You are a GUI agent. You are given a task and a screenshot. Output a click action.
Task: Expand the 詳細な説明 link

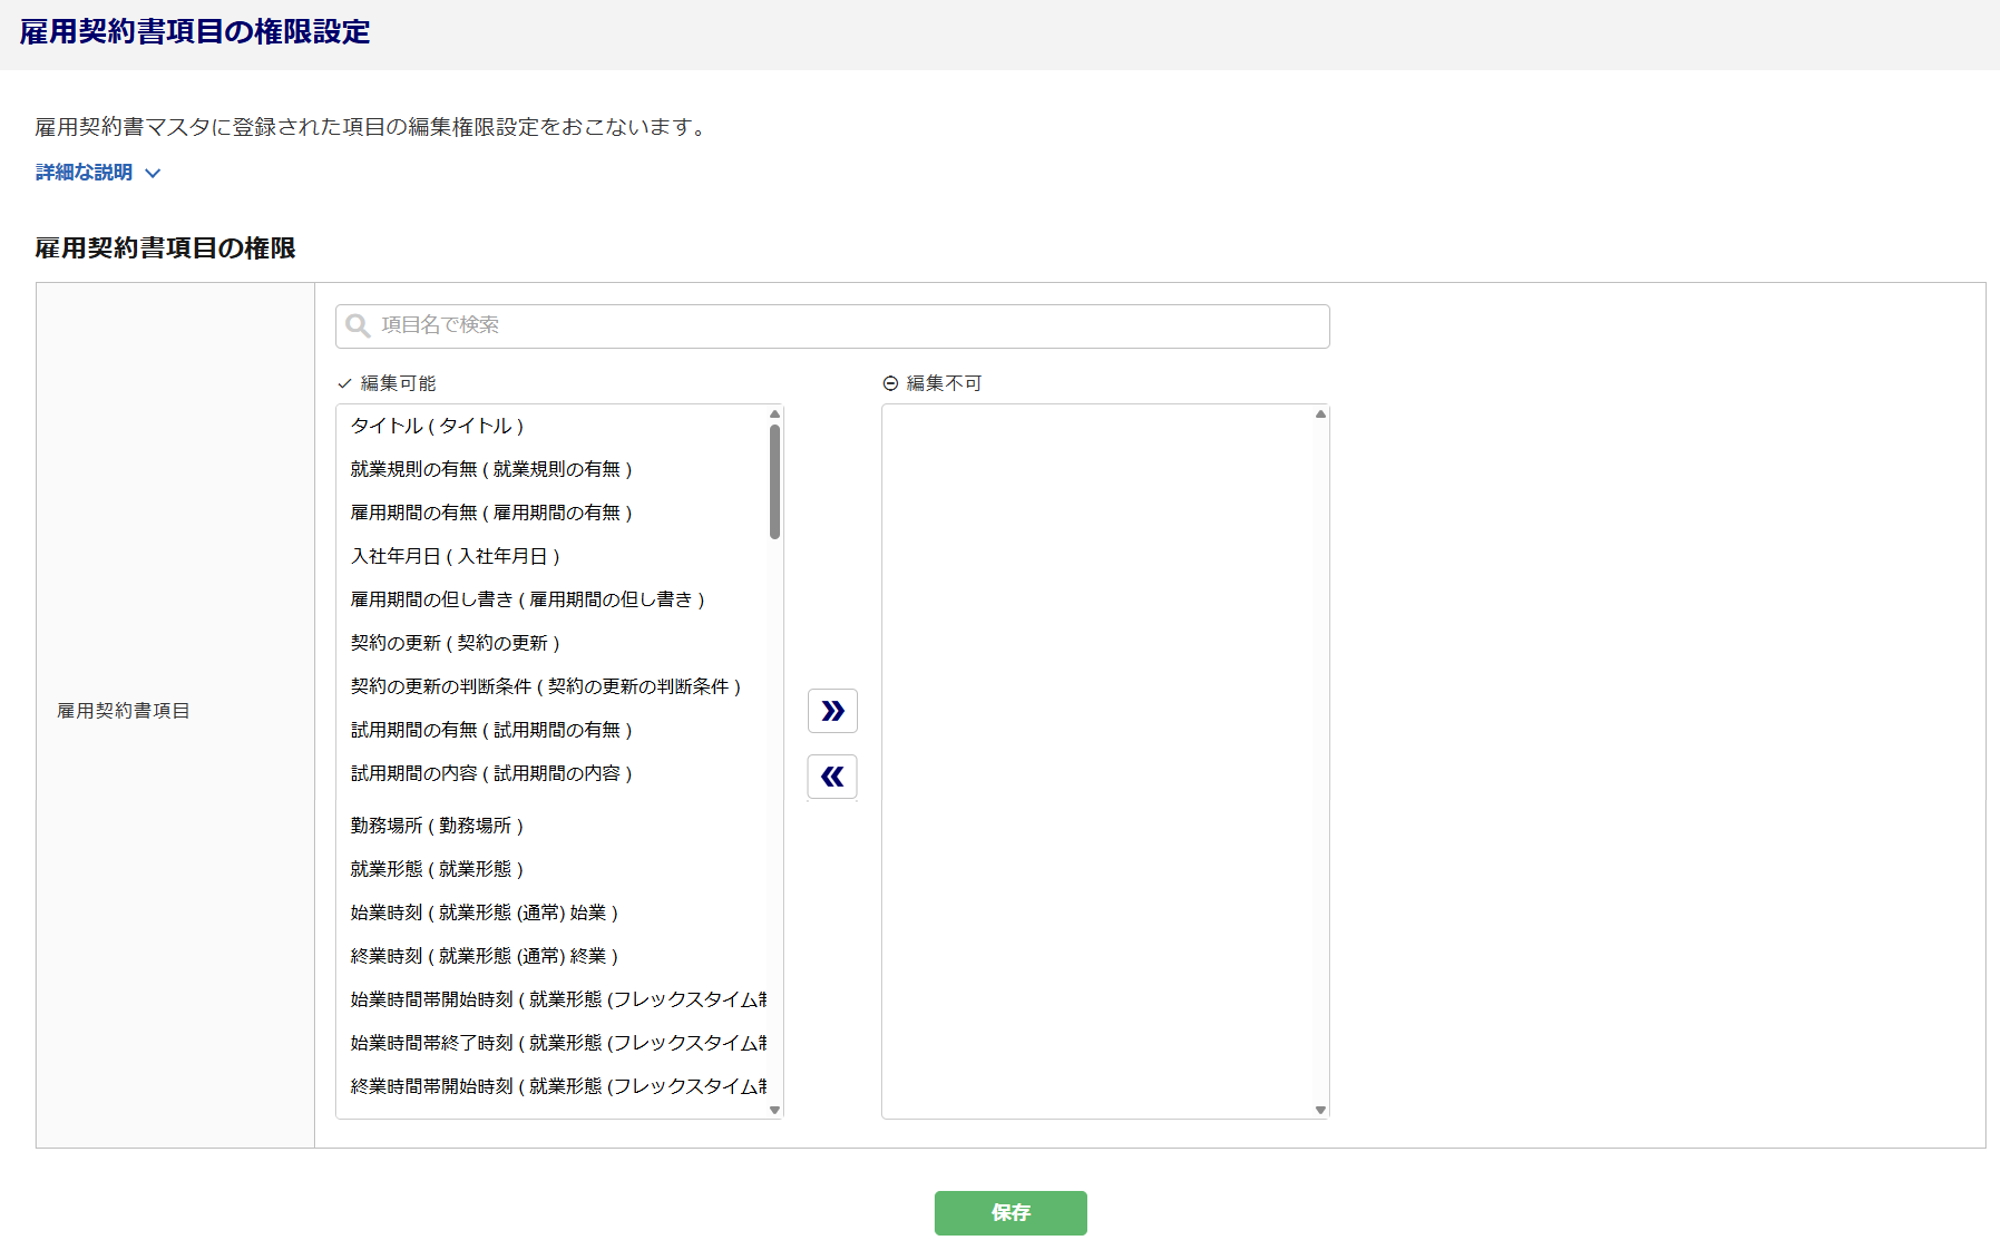tap(85, 172)
